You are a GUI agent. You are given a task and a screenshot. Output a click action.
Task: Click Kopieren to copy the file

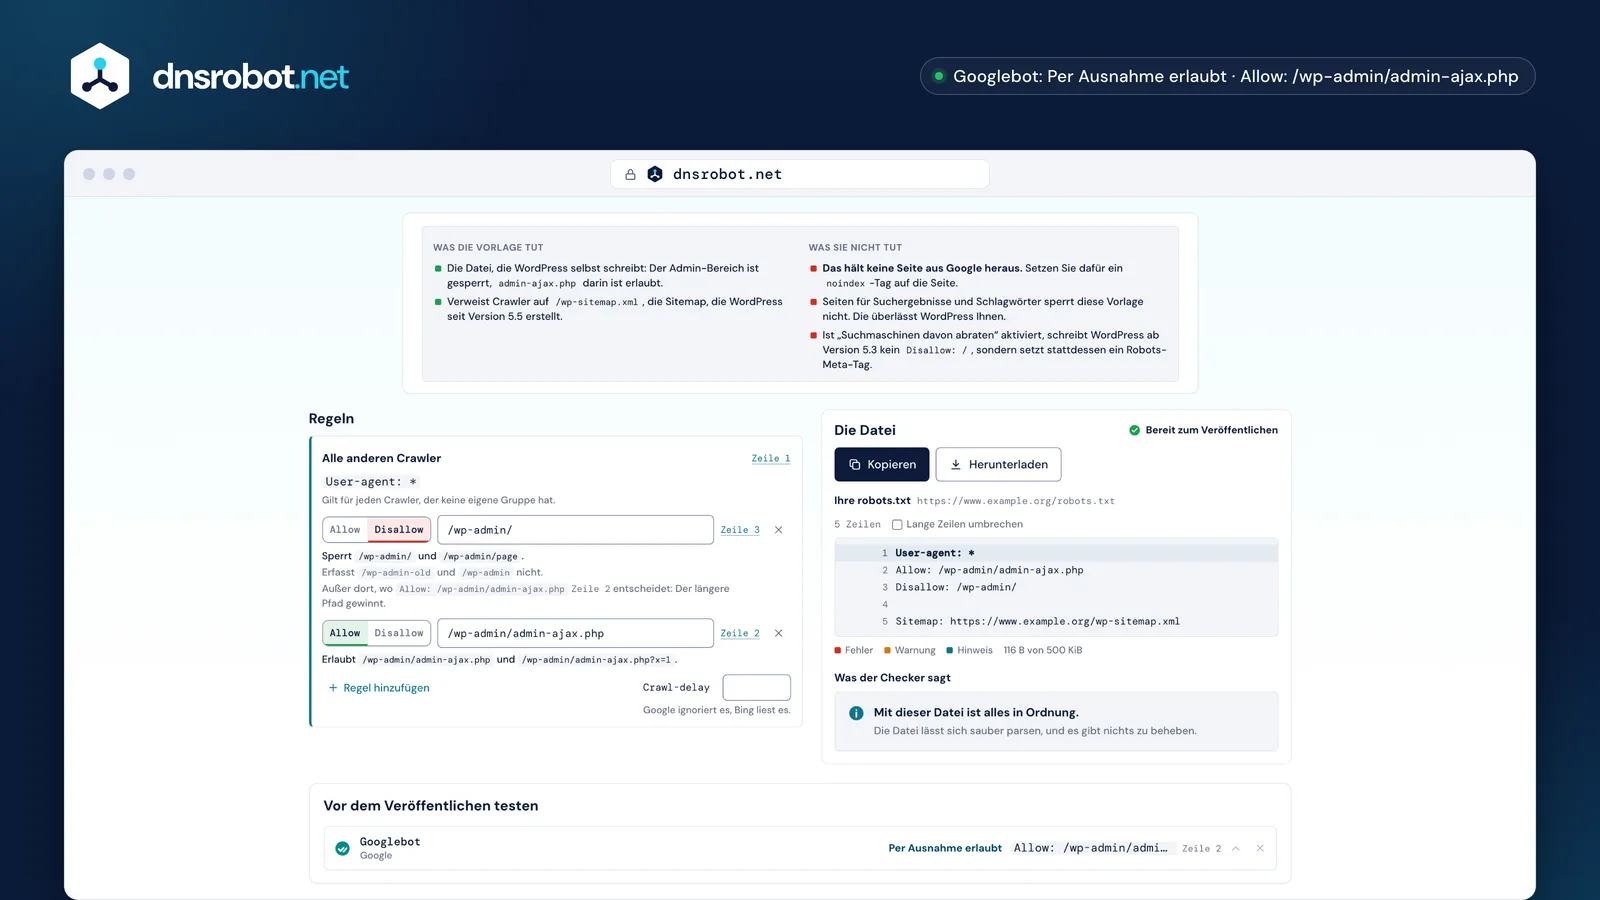[882, 464]
